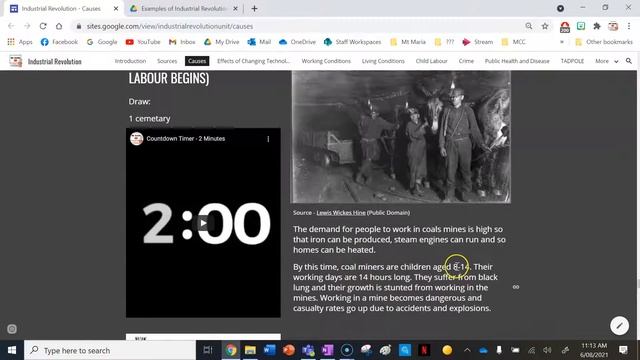
Task: Open the browser home page
Action: [x=59, y=26]
